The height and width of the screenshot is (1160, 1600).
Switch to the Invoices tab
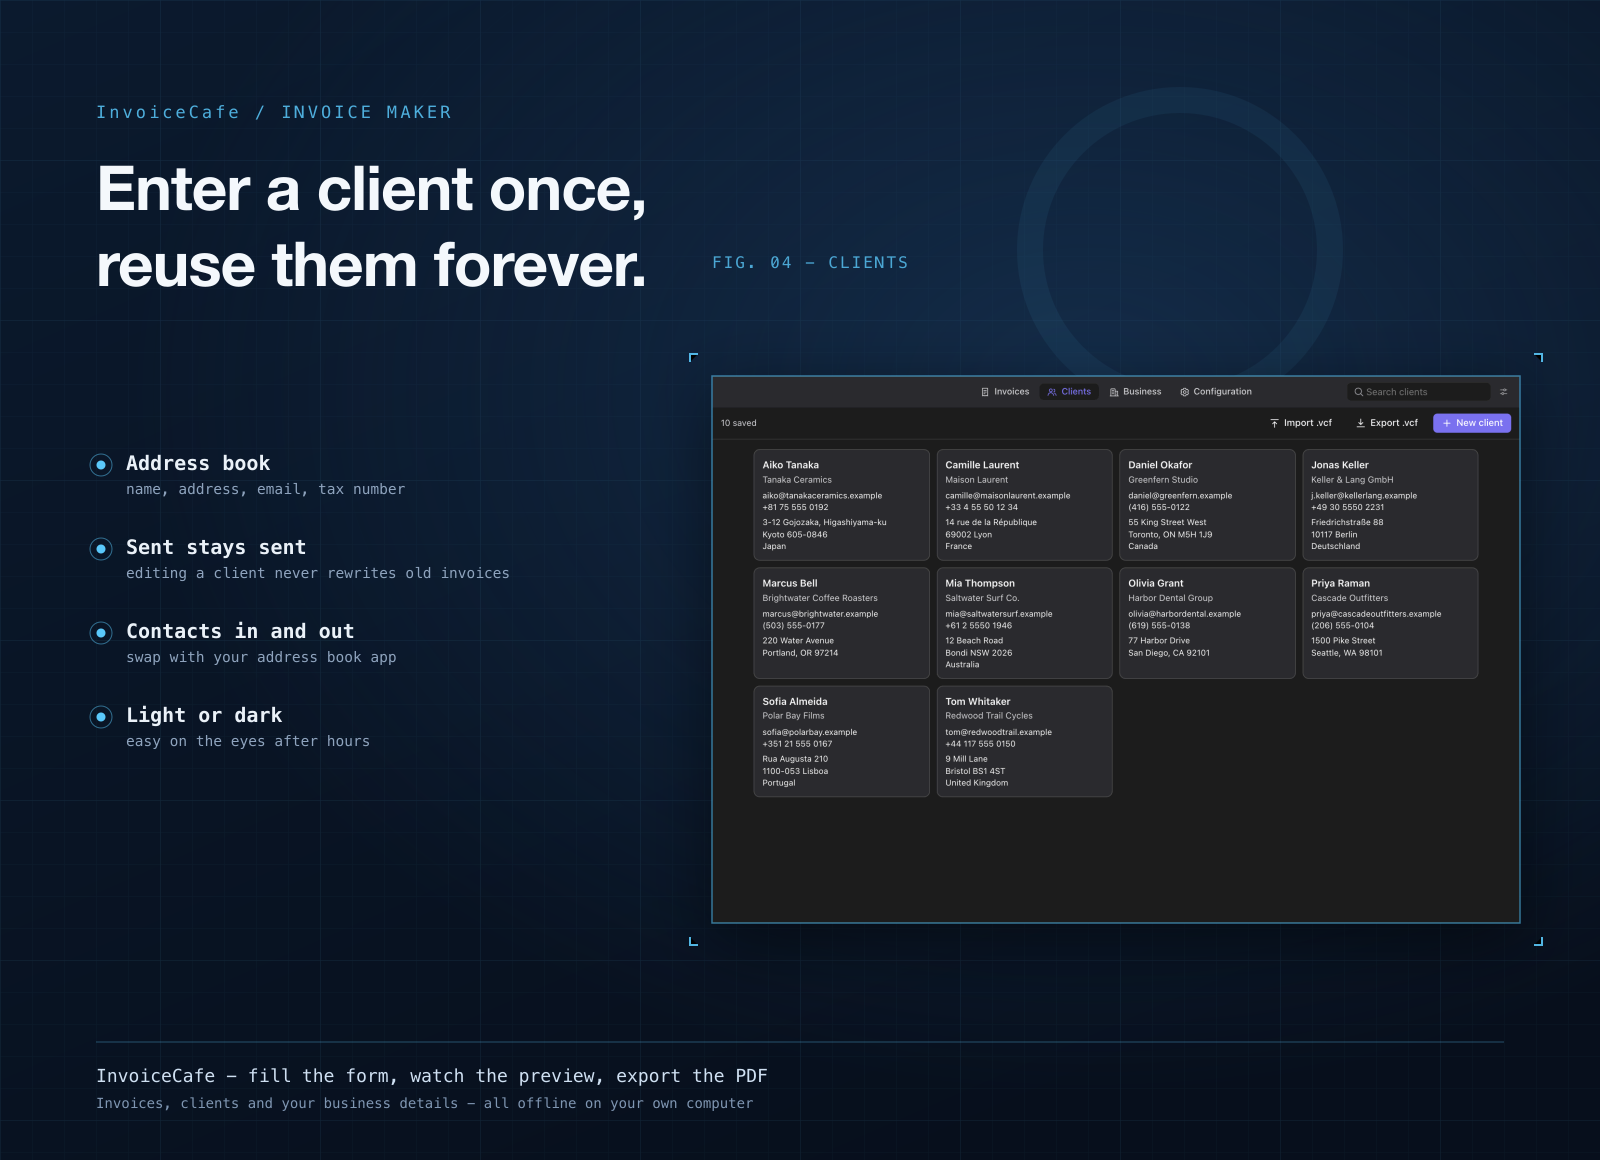1005,392
